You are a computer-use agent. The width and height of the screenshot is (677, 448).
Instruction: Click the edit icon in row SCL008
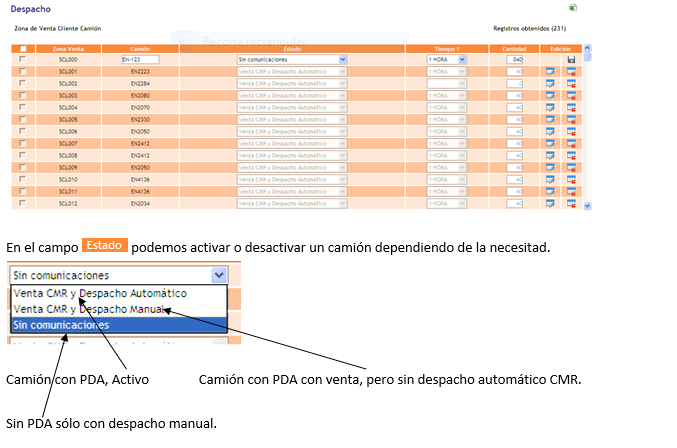(550, 155)
